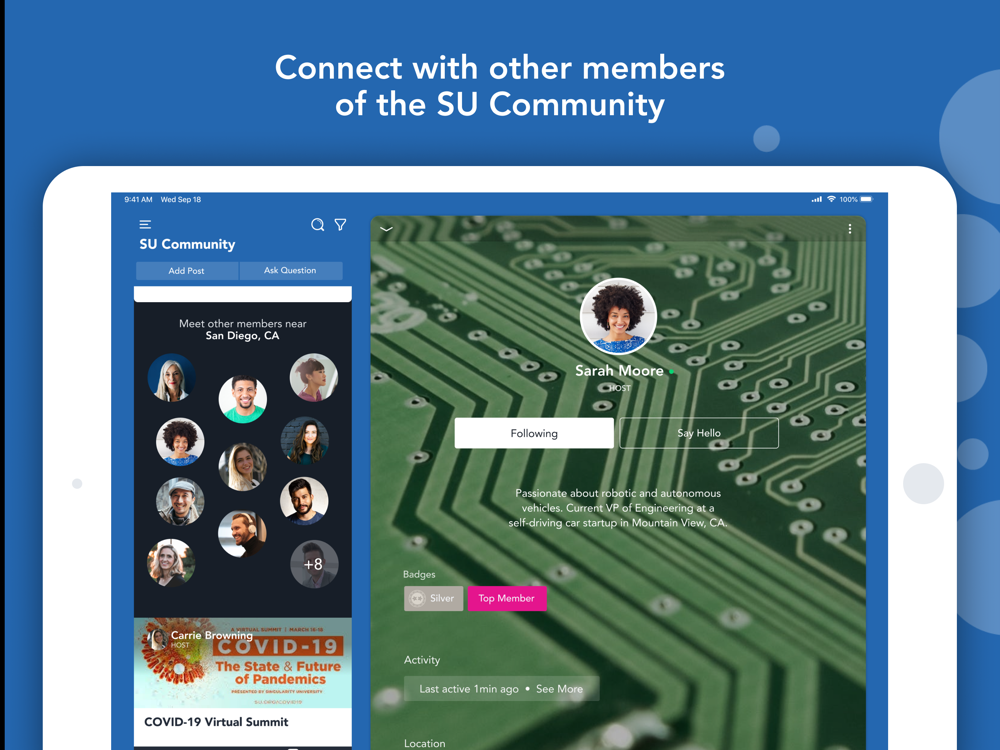Select the Ask Question tab
The height and width of the screenshot is (750, 1000).
tap(291, 270)
